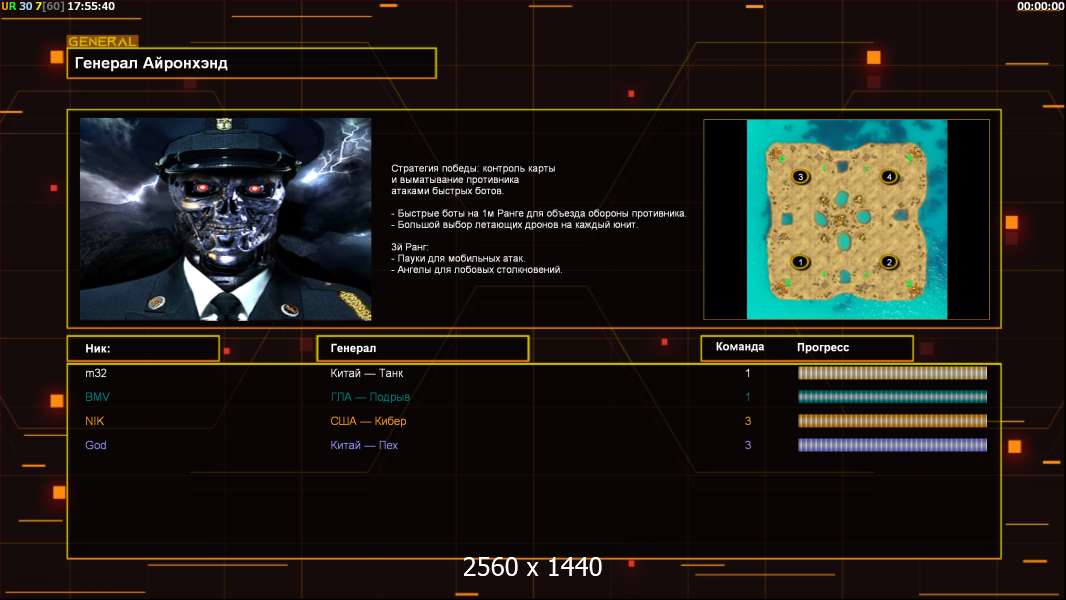Viewport: 1066px width, 600px height.
Task: Click the Быстрые боты на 1м Ранге line
Action: coord(538,213)
